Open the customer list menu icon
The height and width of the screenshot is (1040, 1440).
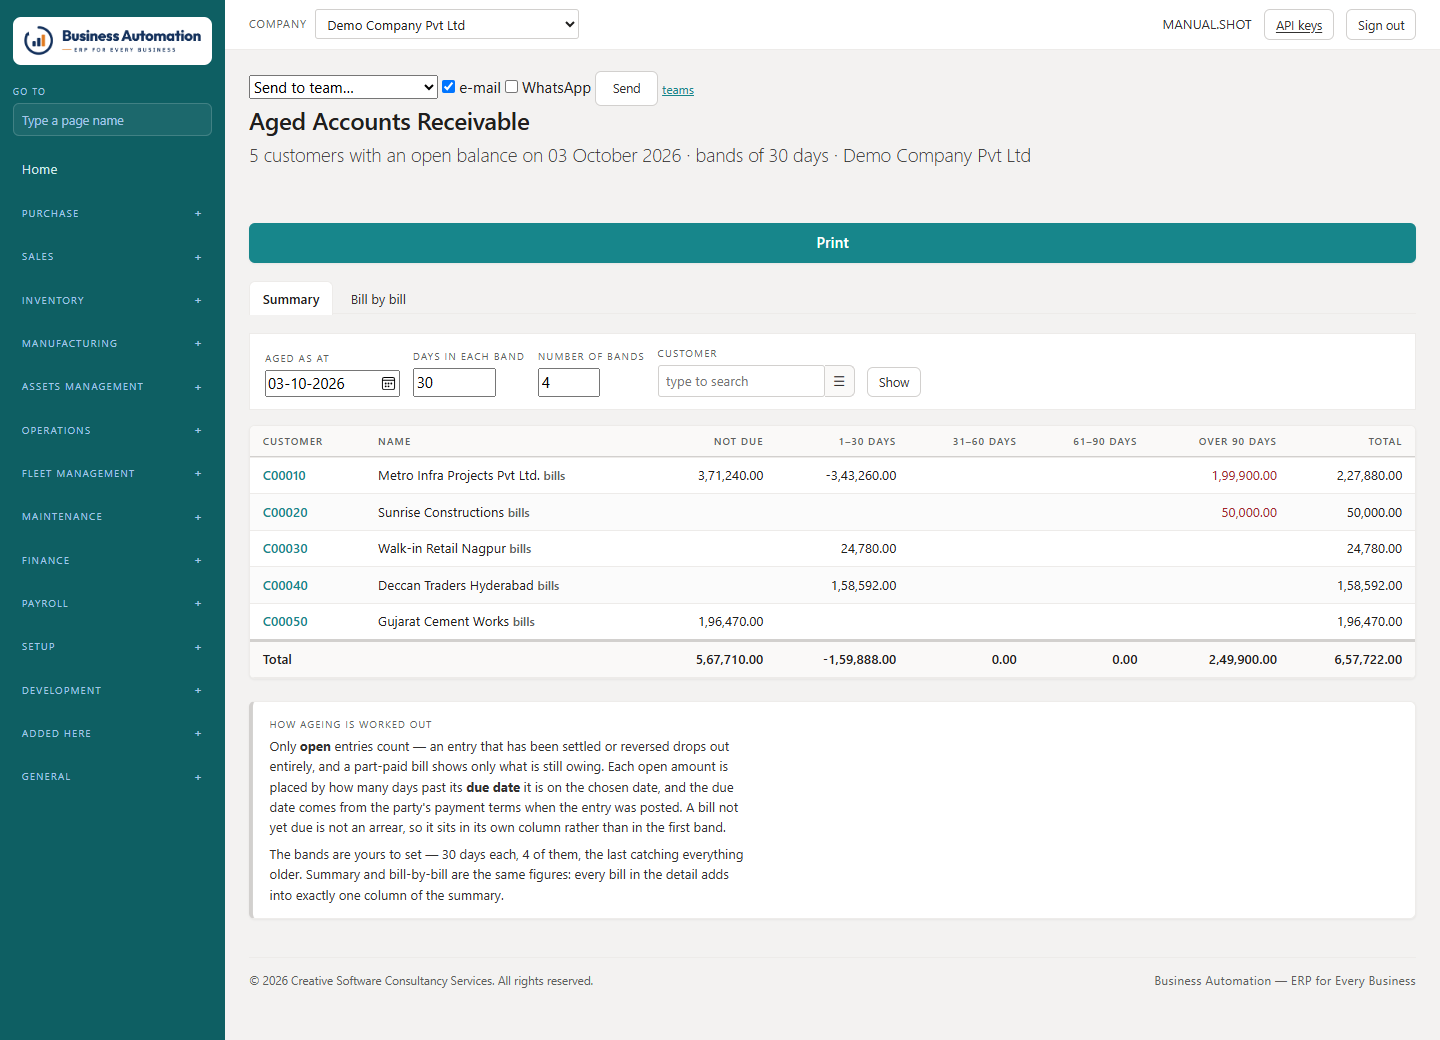pos(839,381)
